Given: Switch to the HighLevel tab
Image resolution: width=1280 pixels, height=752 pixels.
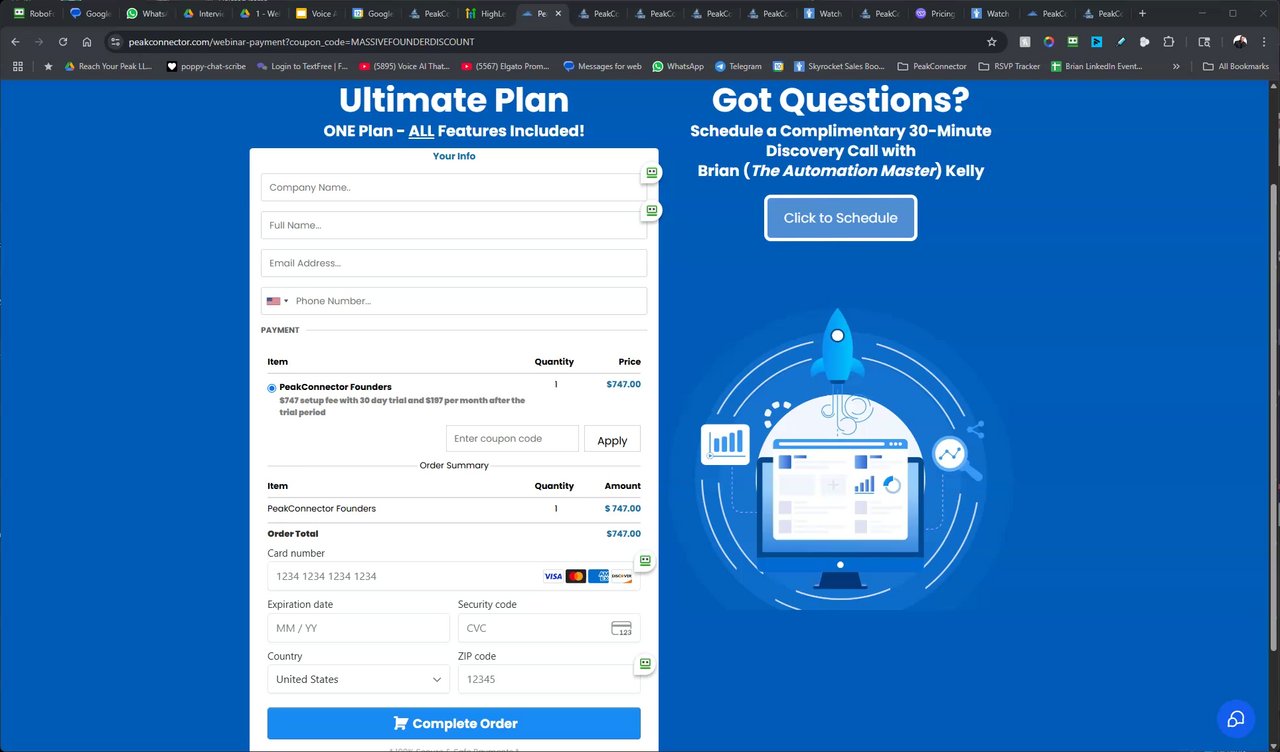Looking at the screenshot, I should pos(485,14).
